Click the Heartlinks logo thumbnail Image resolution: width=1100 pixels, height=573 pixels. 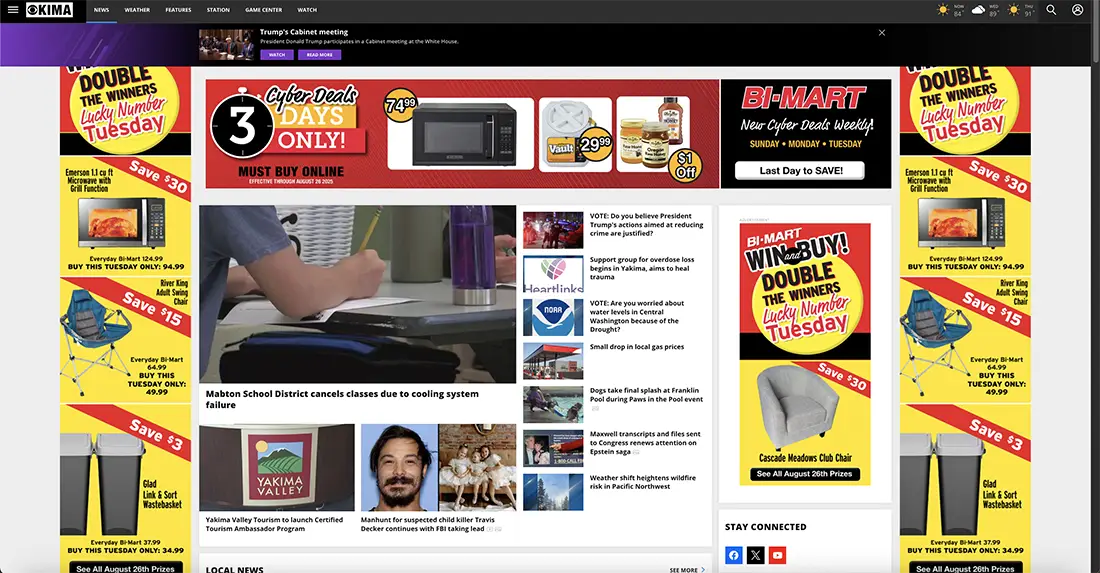coord(553,274)
